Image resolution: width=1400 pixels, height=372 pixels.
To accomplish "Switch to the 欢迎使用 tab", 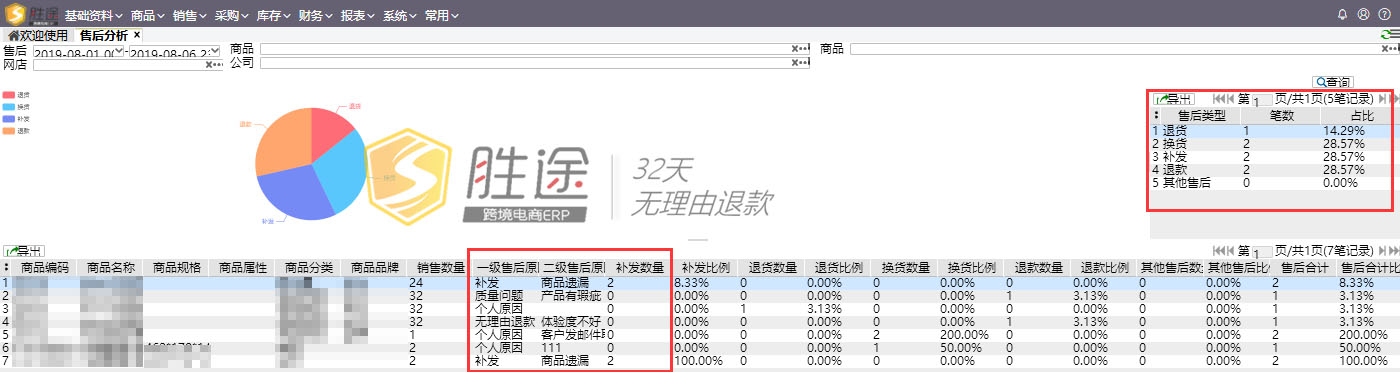I will (38, 35).
